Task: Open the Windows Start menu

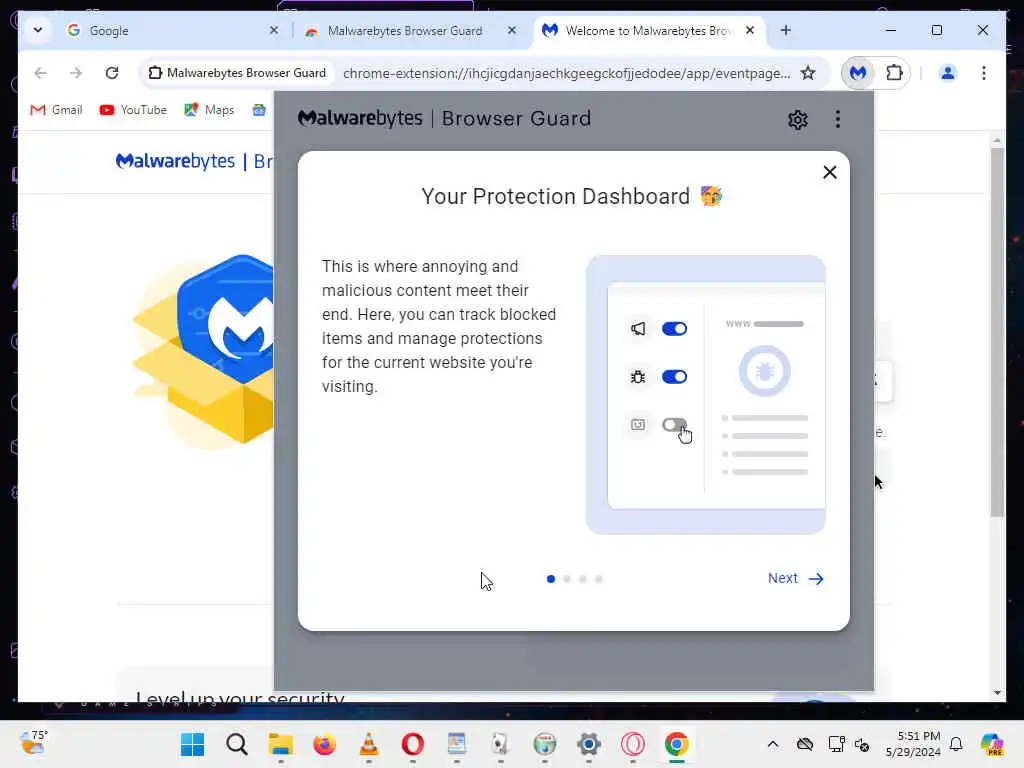Action: (x=193, y=744)
